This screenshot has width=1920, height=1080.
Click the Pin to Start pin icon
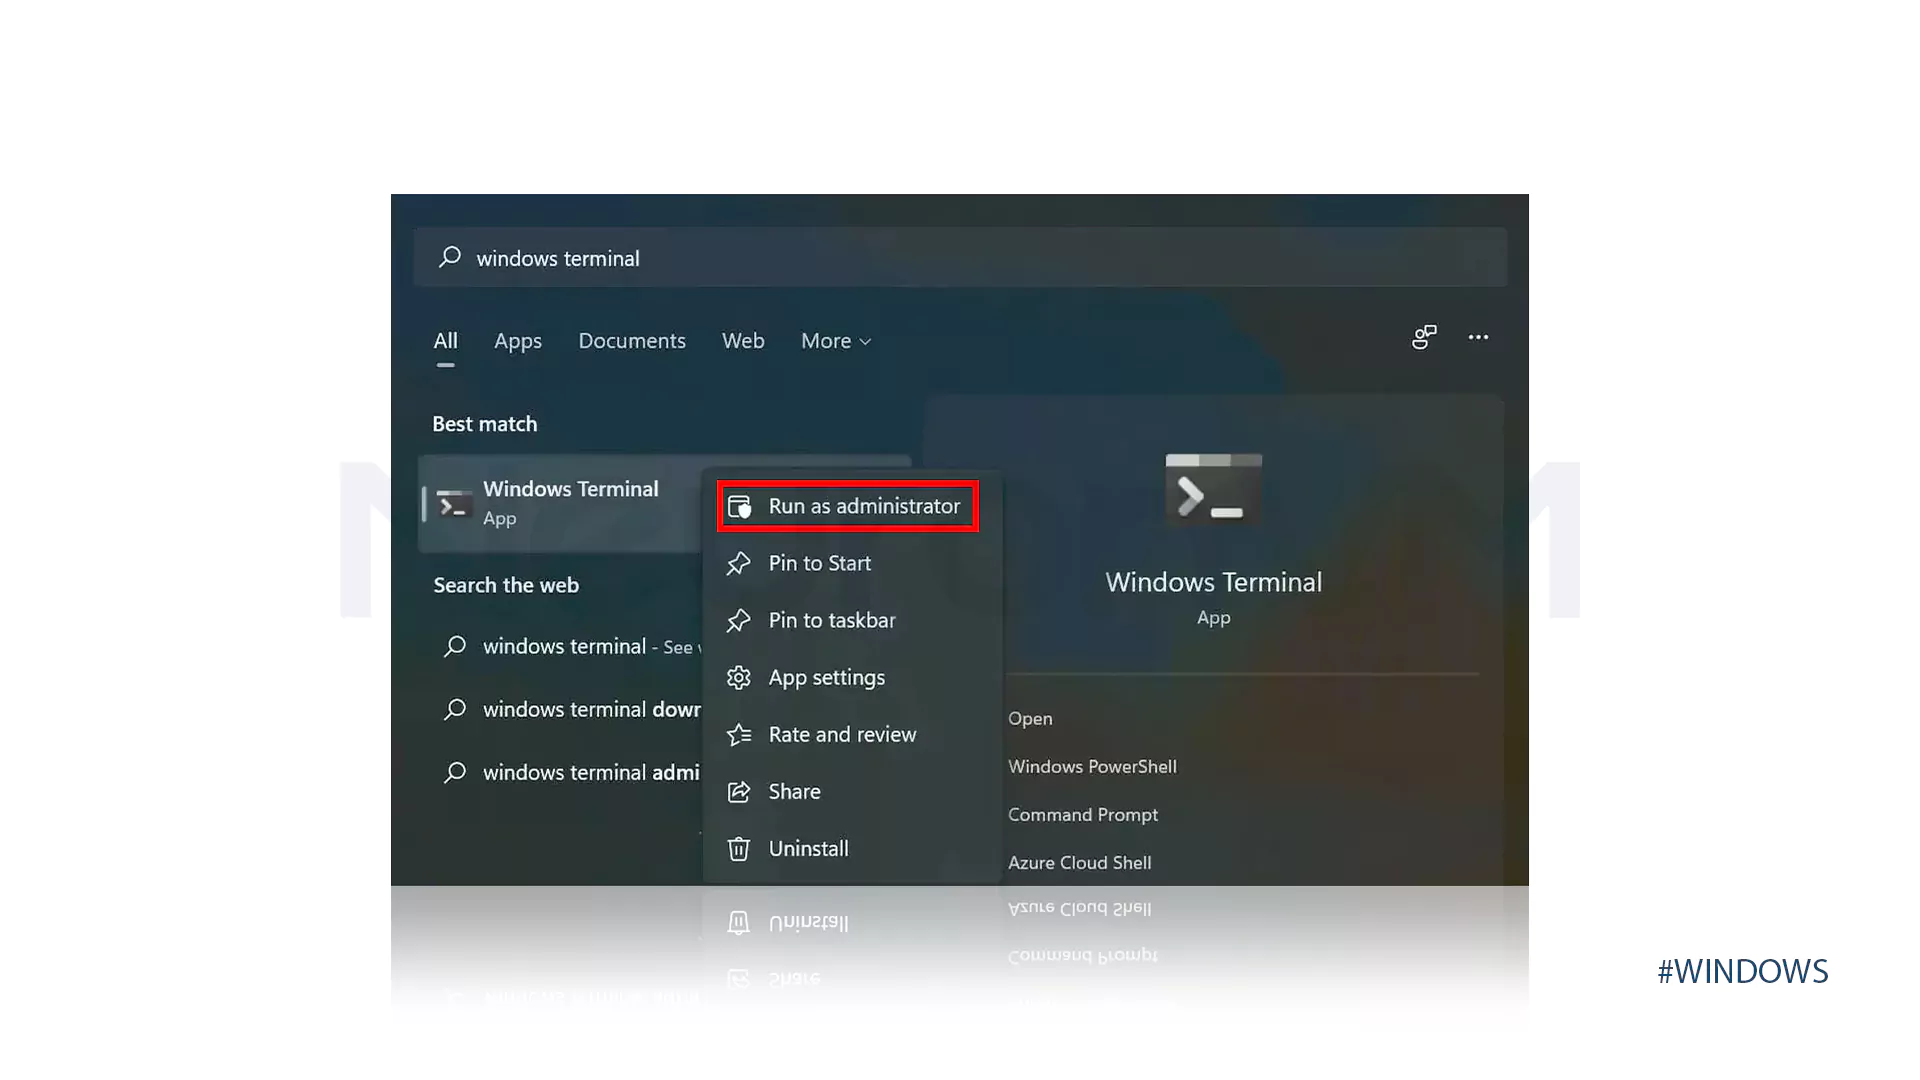[x=739, y=563]
